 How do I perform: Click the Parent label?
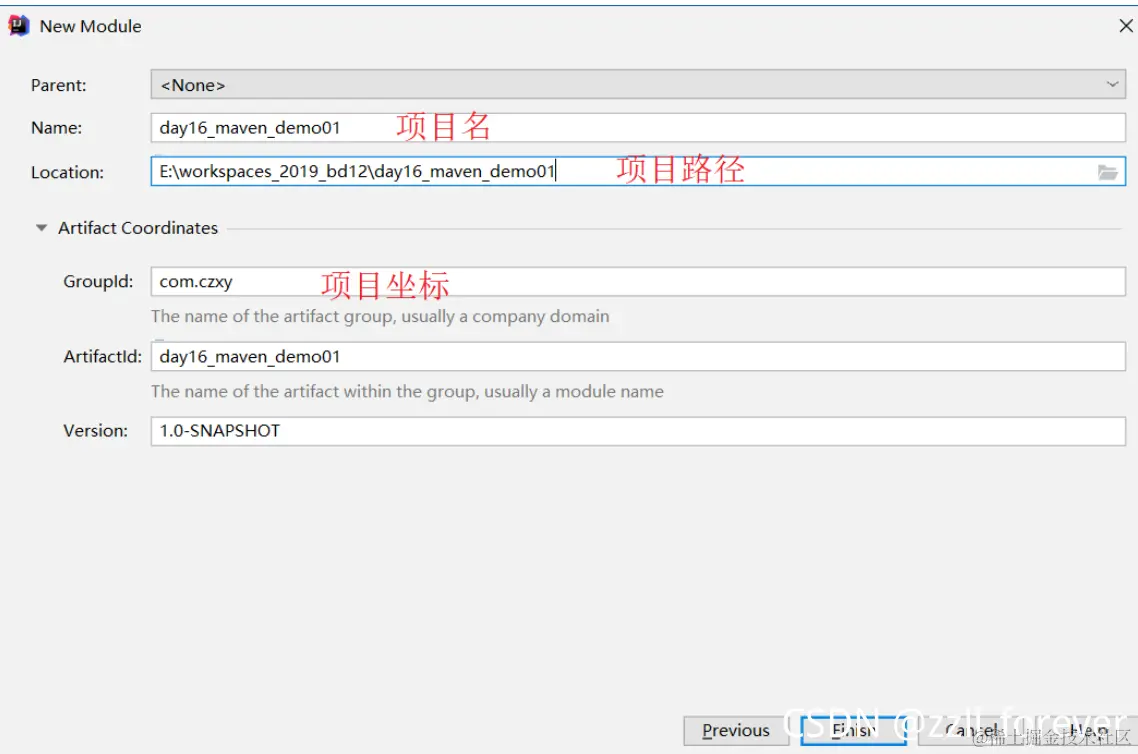coord(59,86)
